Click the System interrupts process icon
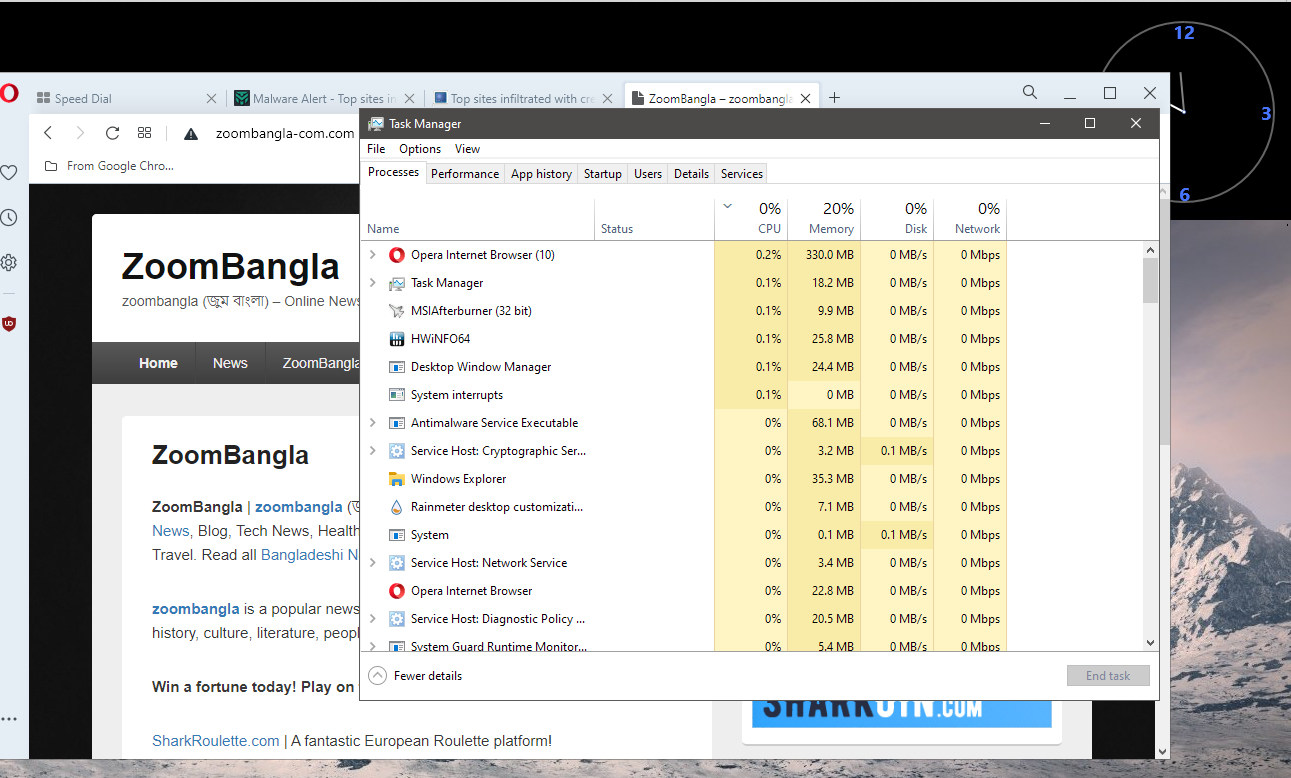1291x778 pixels. point(396,395)
